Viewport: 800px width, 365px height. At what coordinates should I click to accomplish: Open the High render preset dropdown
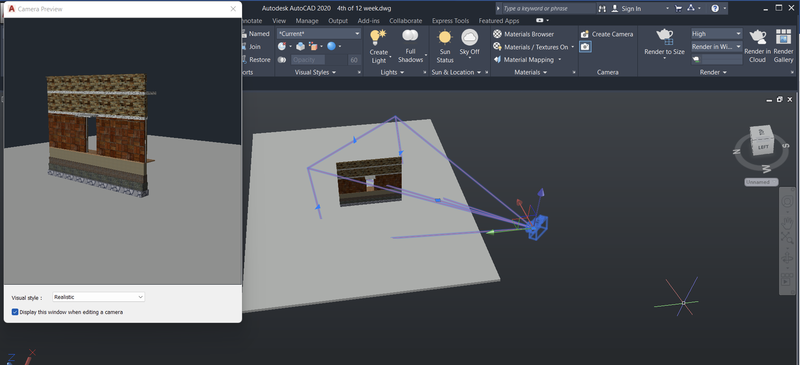click(x=717, y=34)
